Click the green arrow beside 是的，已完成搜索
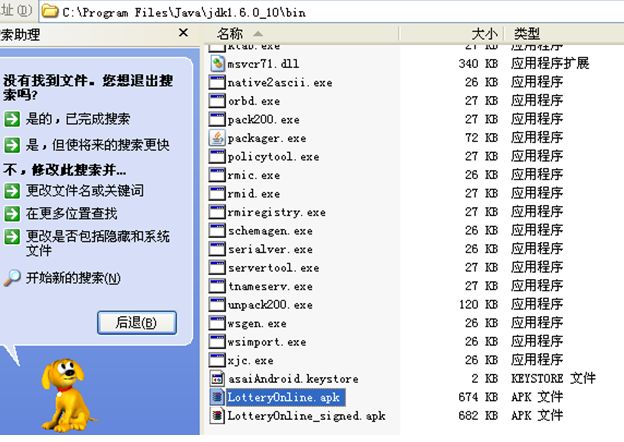 click(x=12, y=119)
